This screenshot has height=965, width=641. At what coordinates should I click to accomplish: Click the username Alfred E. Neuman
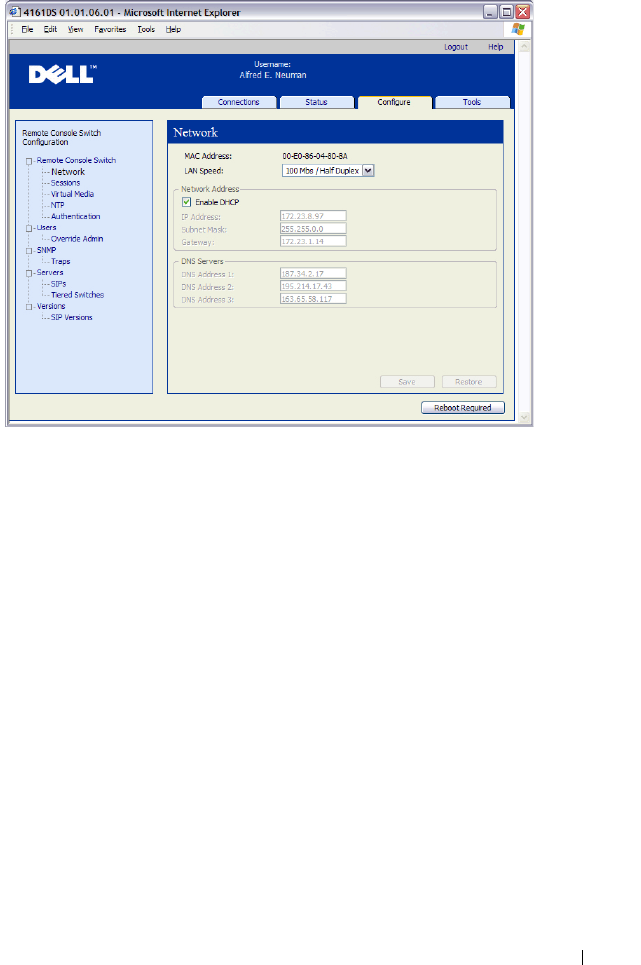coord(273,75)
